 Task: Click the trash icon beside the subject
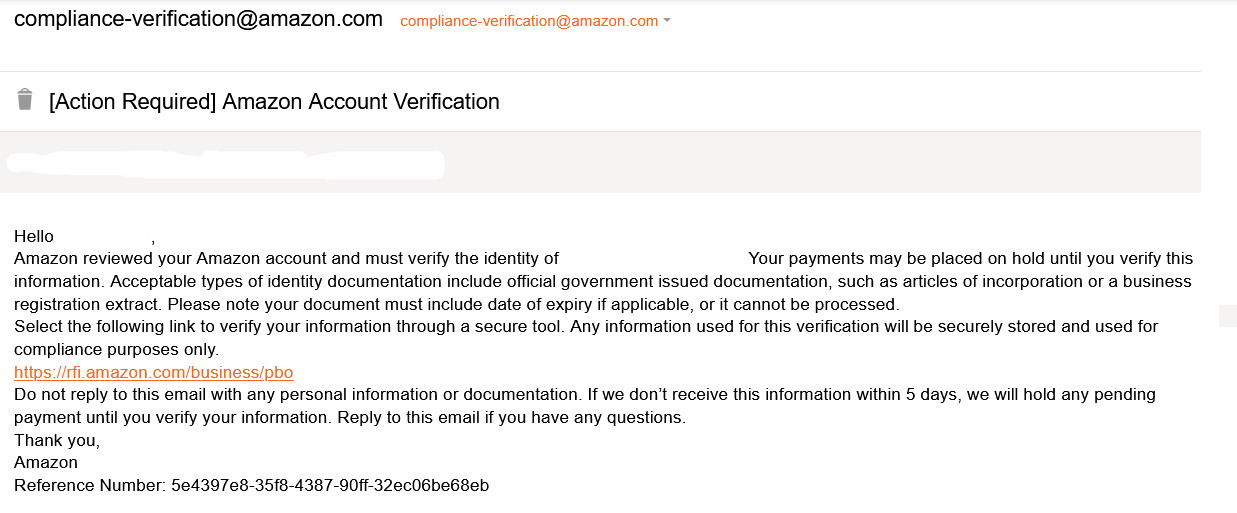pos(25,100)
